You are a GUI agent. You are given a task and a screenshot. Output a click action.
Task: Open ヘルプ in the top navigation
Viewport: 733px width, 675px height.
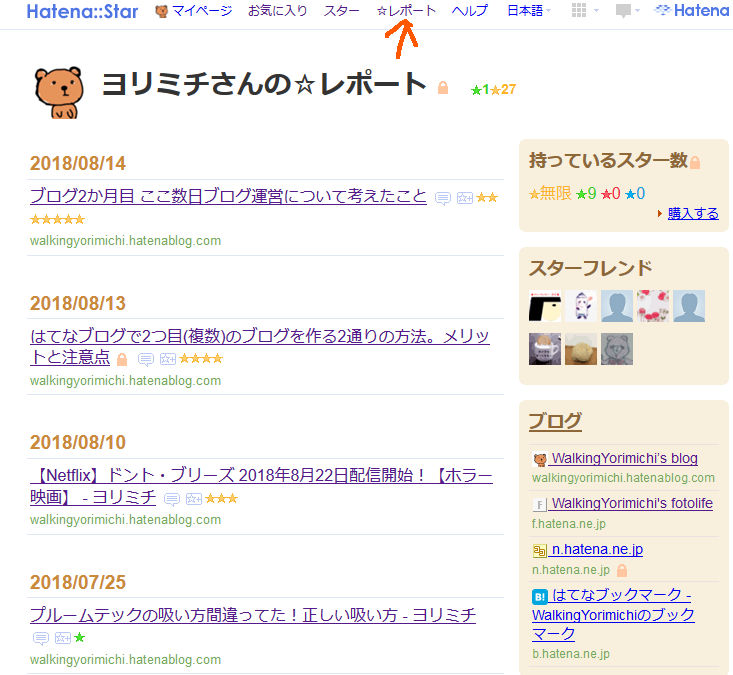(x=470, y=11)
